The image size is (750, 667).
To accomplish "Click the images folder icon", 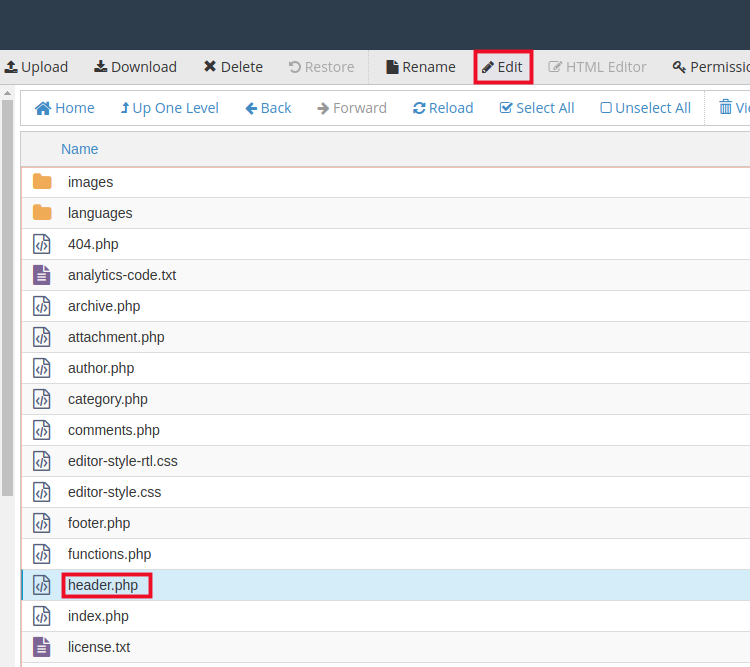I will point(42,182).
